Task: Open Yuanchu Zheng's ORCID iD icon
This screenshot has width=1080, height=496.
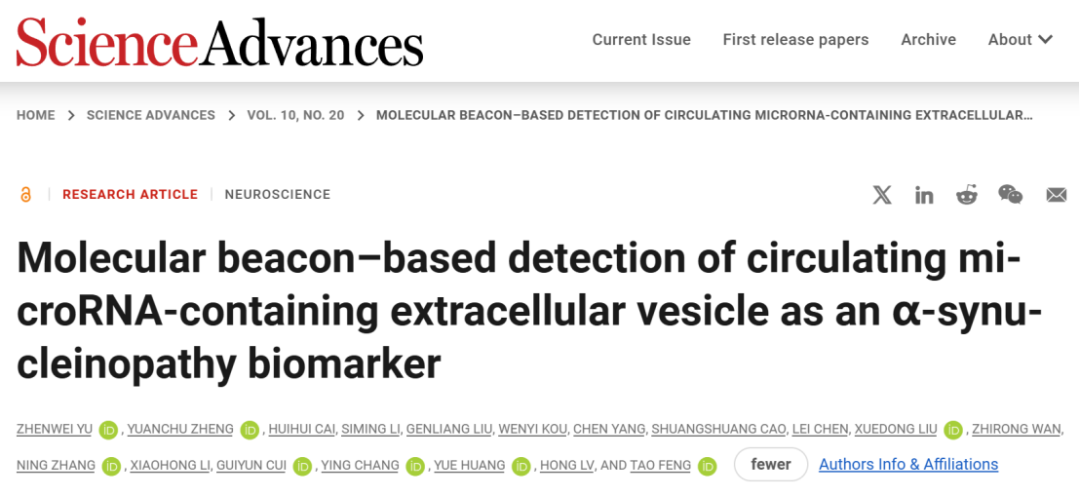Action: 249,430
